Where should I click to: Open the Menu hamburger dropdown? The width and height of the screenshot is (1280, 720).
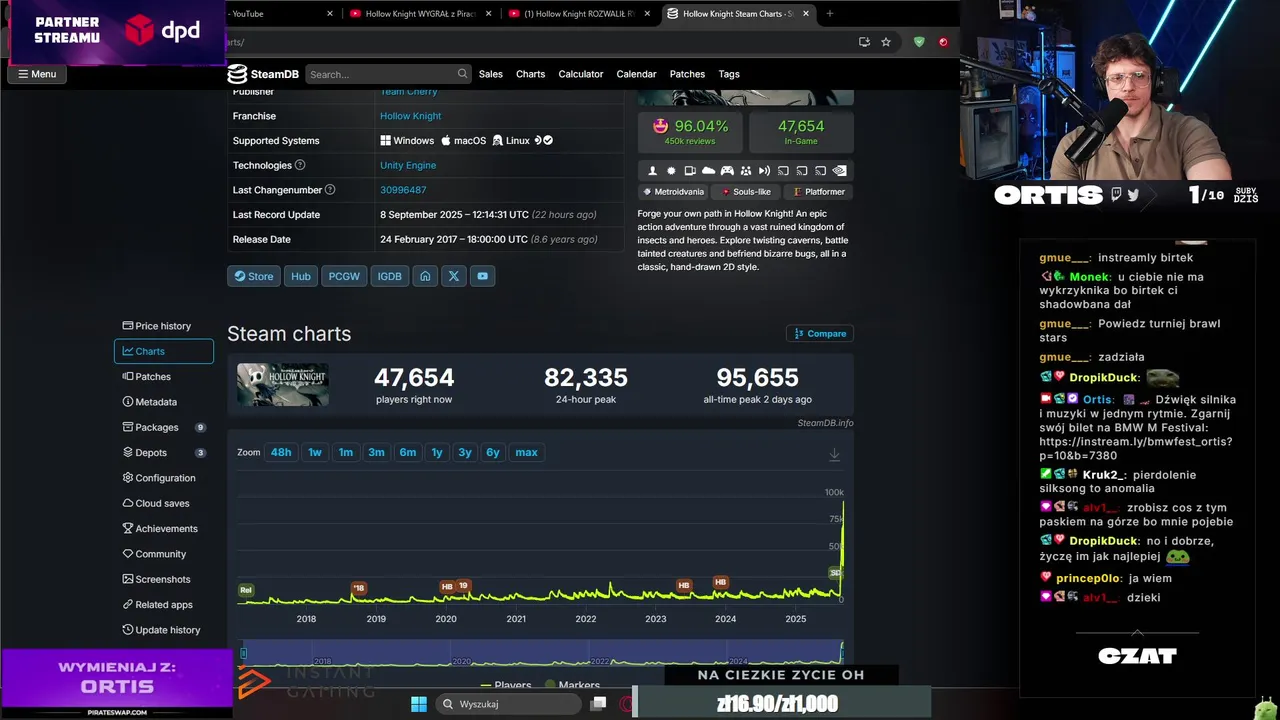point(36,74)
